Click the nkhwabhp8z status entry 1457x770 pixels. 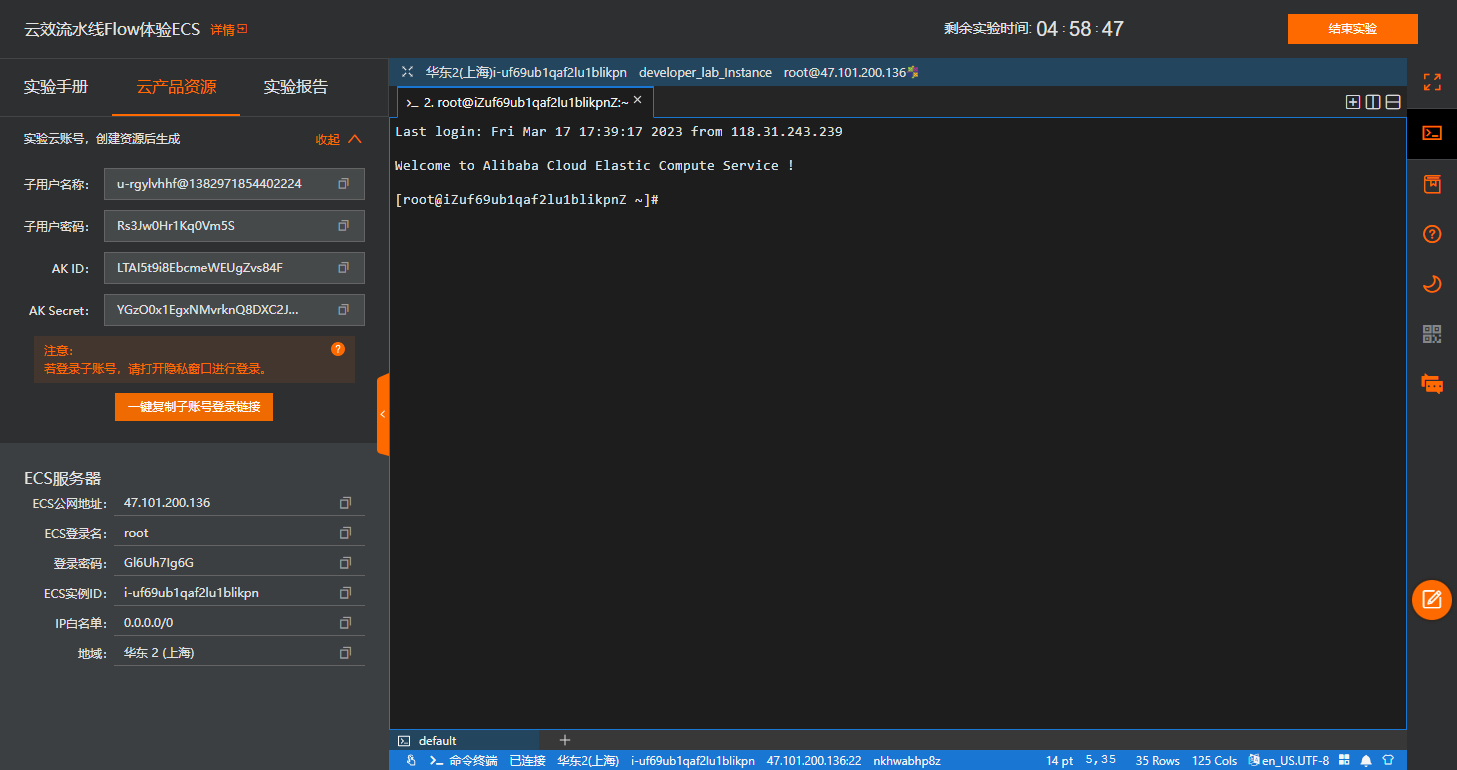[x=907, y=761]
